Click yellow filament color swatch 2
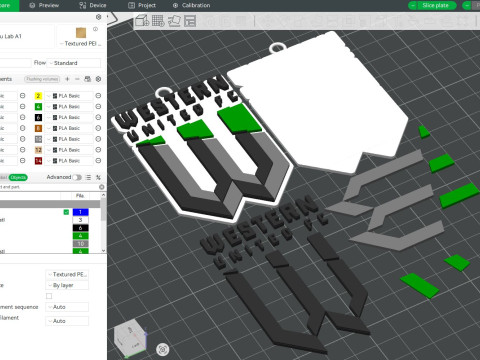Viewport: 480px width, 360px height. [38, 96]
